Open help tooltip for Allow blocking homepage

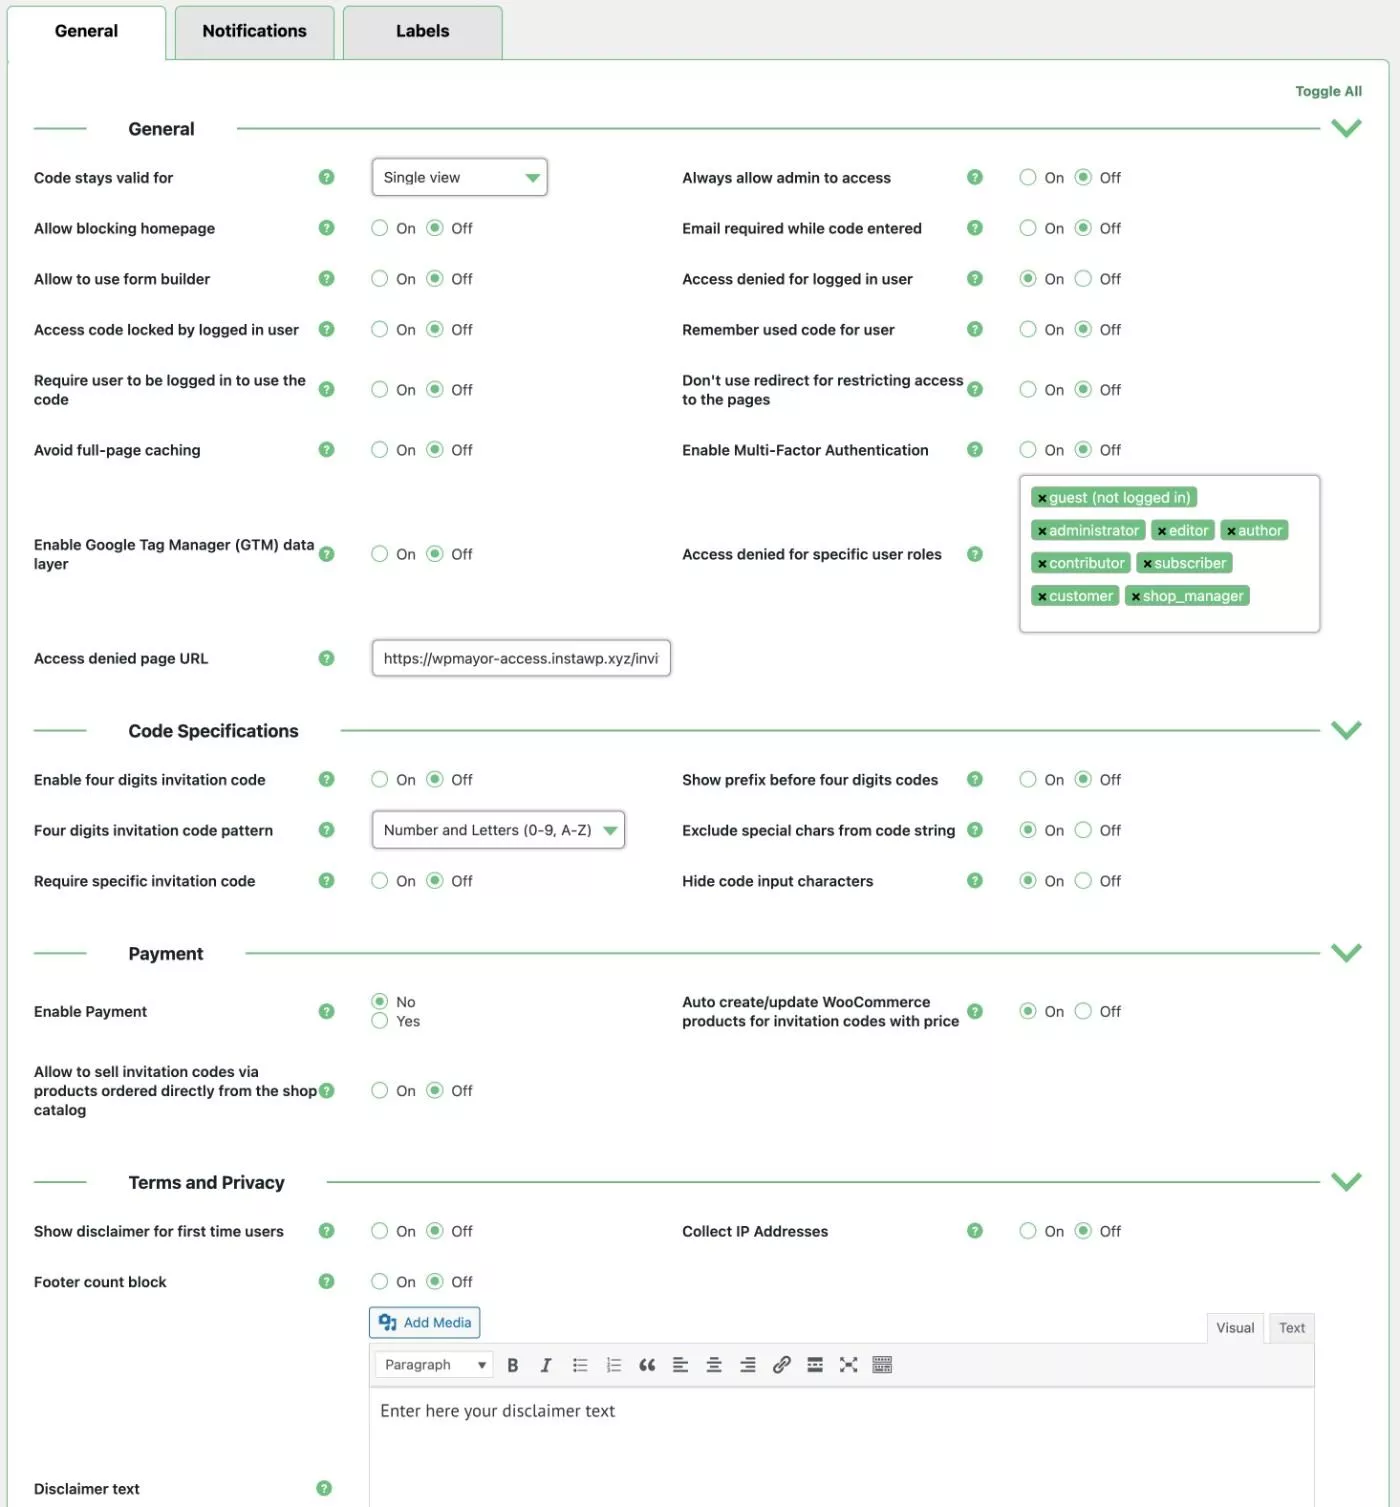coord(326,228)
